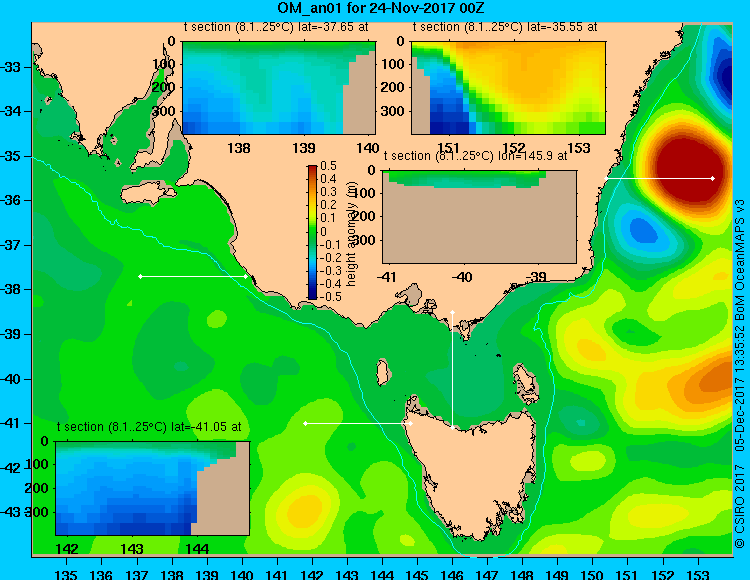Click King Island northwest of Tasmania
The height and width of the screenshot is (580, 750).
point(382,372)
